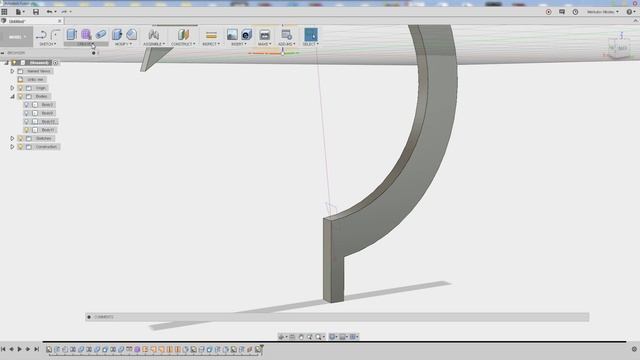
Task: Click the Construct plane icon
Action: [x=183, y=35]
